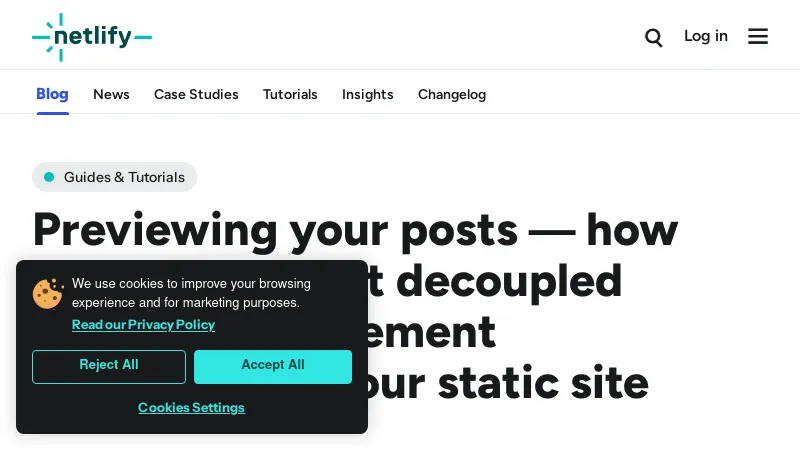Open the Changelog tab
The image size is (800, 450).
point(452,94)
